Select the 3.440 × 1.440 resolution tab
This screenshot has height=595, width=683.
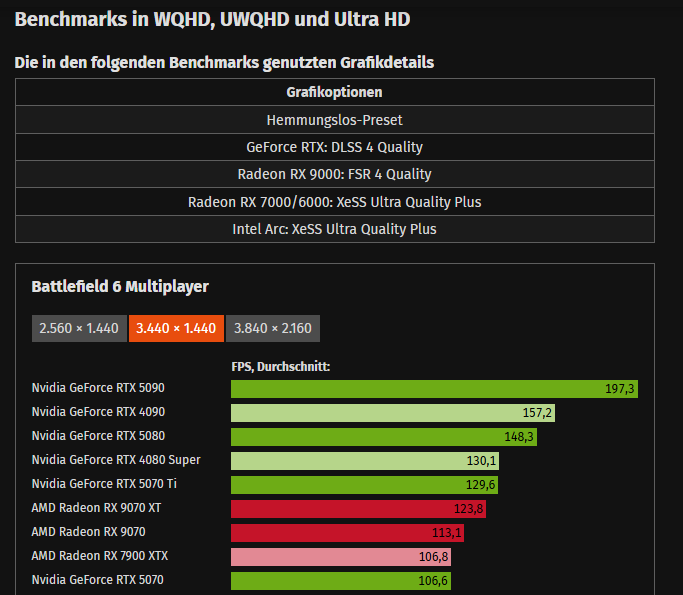pyautogui.click(x=176, y=328)
